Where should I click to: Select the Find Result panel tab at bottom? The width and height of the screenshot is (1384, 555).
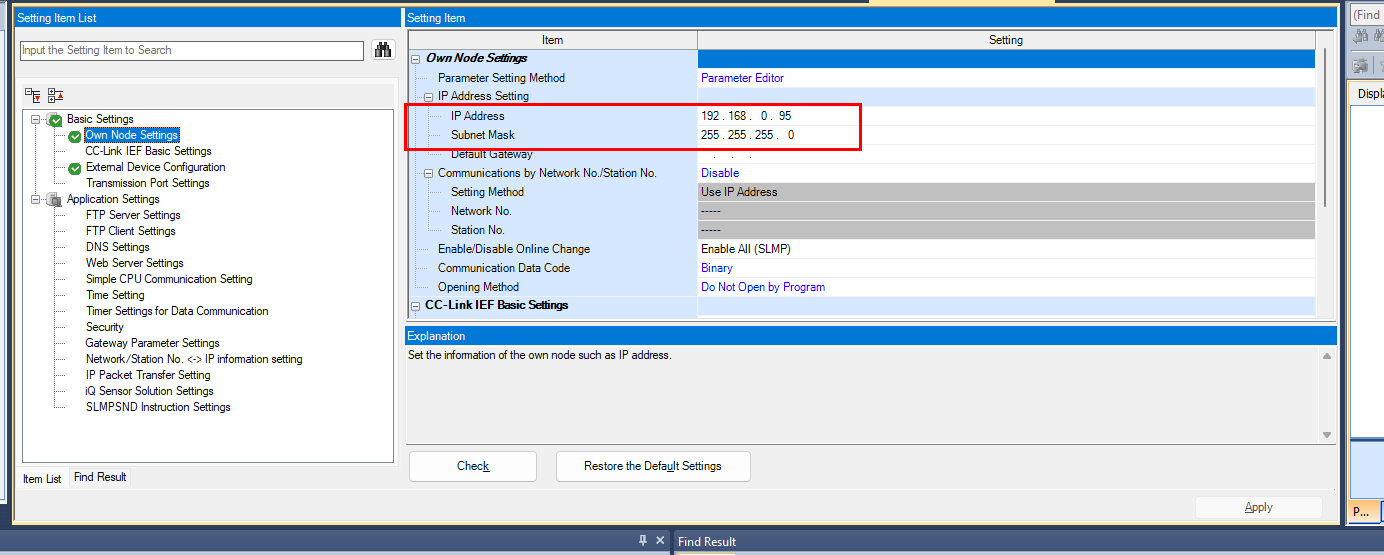707,542
